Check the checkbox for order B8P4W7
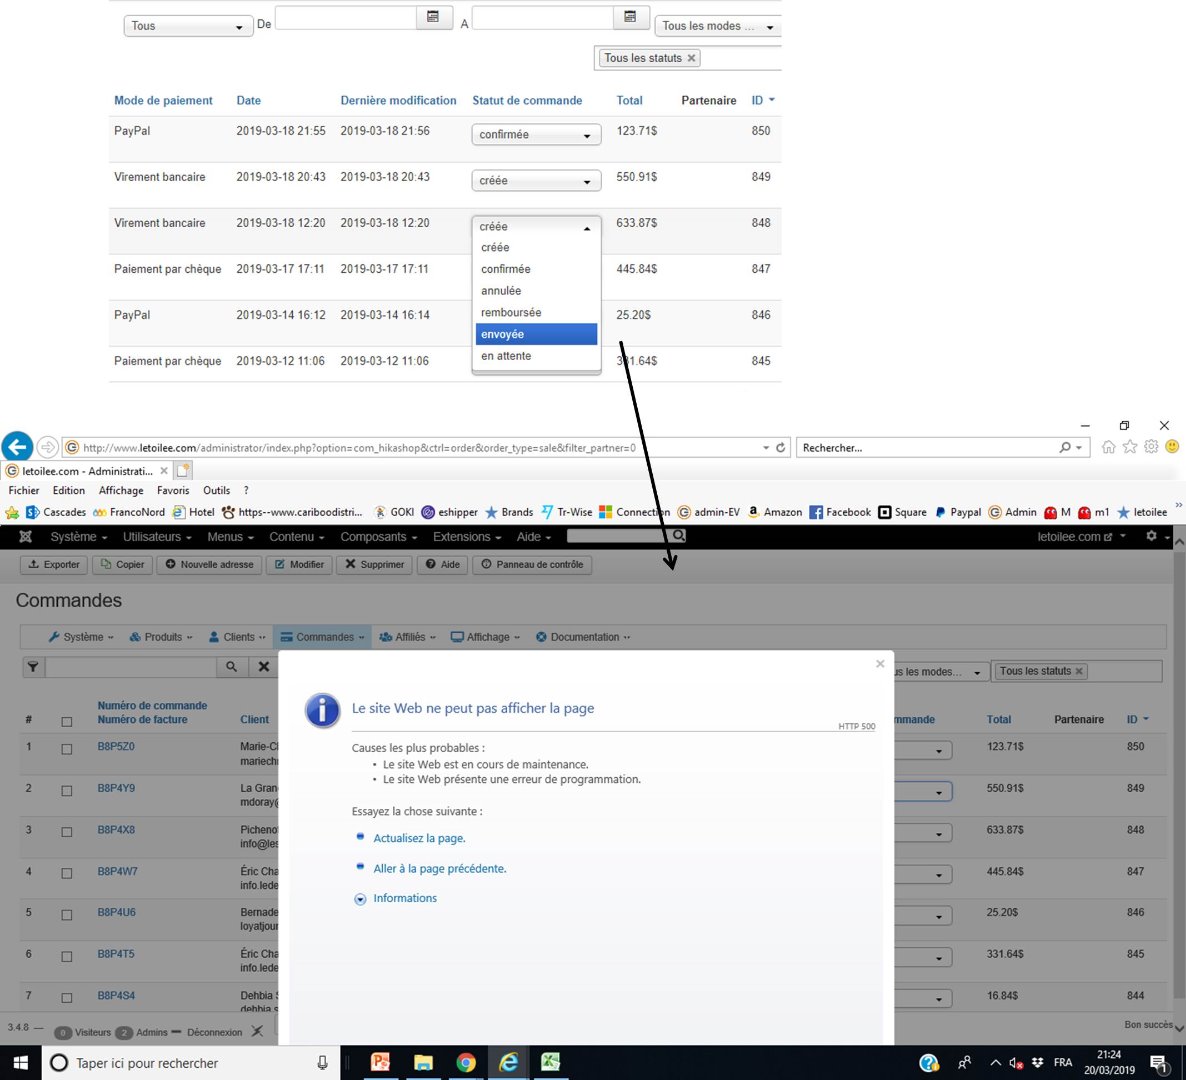 click(x=67, y=874)
